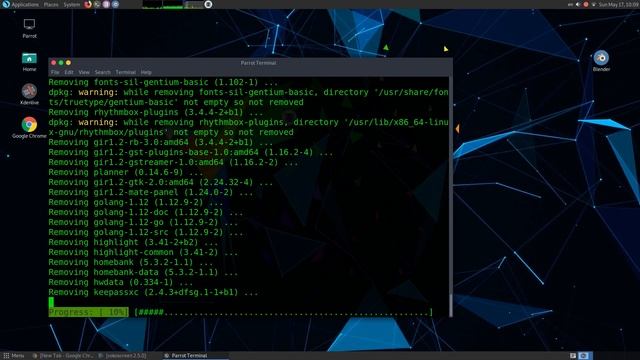
Task: Click the Parrot logo in top panel
Action: [6, 4]
